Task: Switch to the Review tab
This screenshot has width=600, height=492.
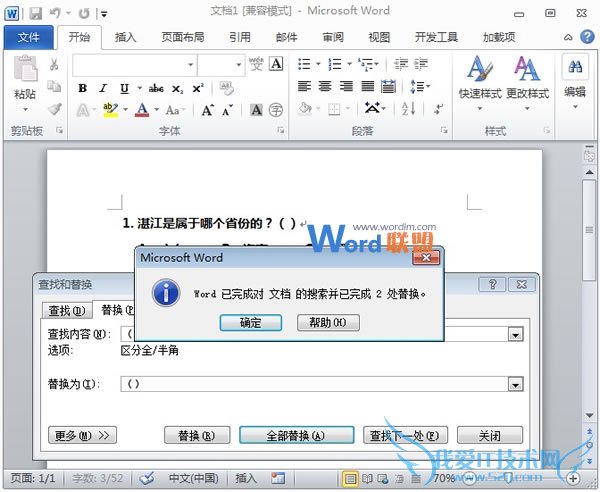Action: 333,37
